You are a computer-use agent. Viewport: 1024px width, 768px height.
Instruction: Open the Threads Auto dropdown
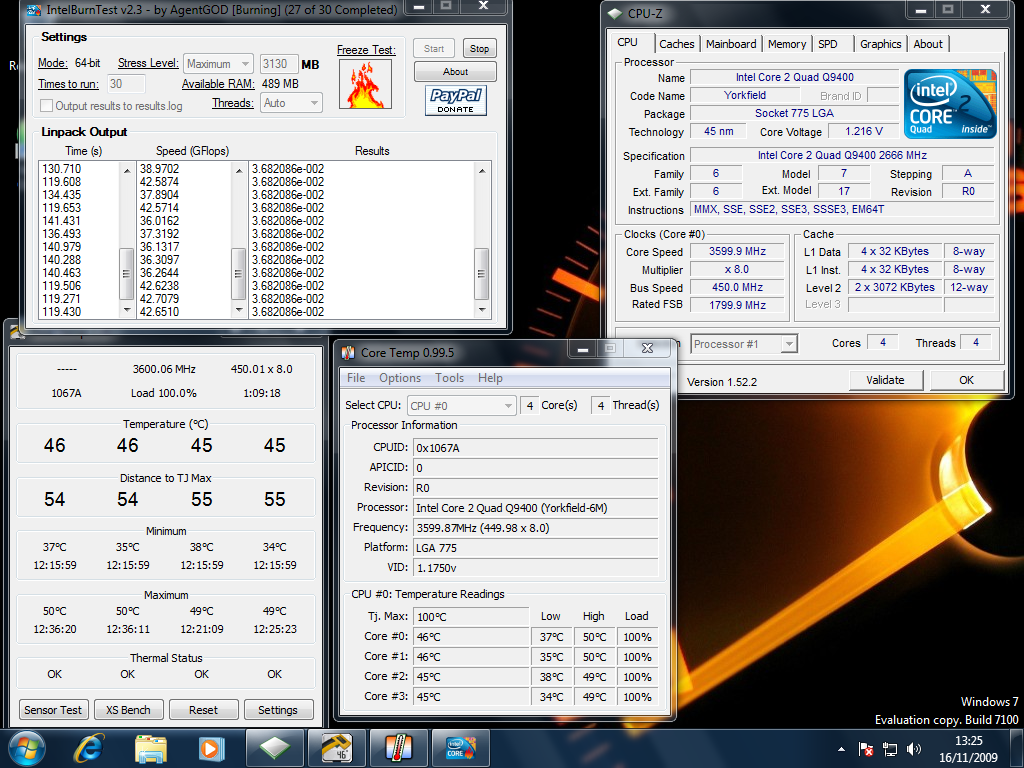coord(291,103)
